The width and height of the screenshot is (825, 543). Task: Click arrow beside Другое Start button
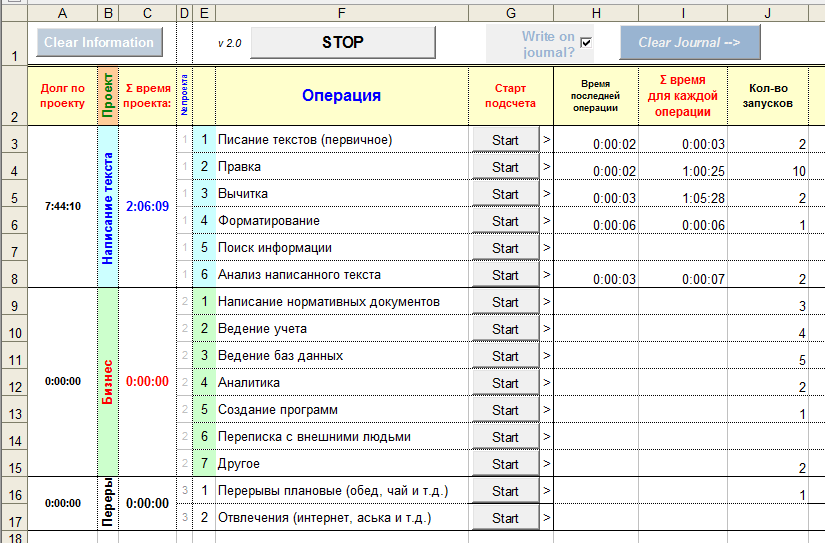(546, 464)
